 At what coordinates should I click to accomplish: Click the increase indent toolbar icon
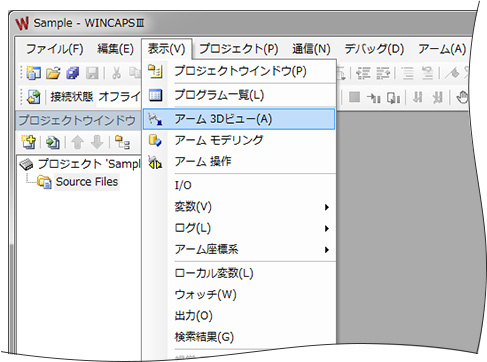(x=363, y=73)
